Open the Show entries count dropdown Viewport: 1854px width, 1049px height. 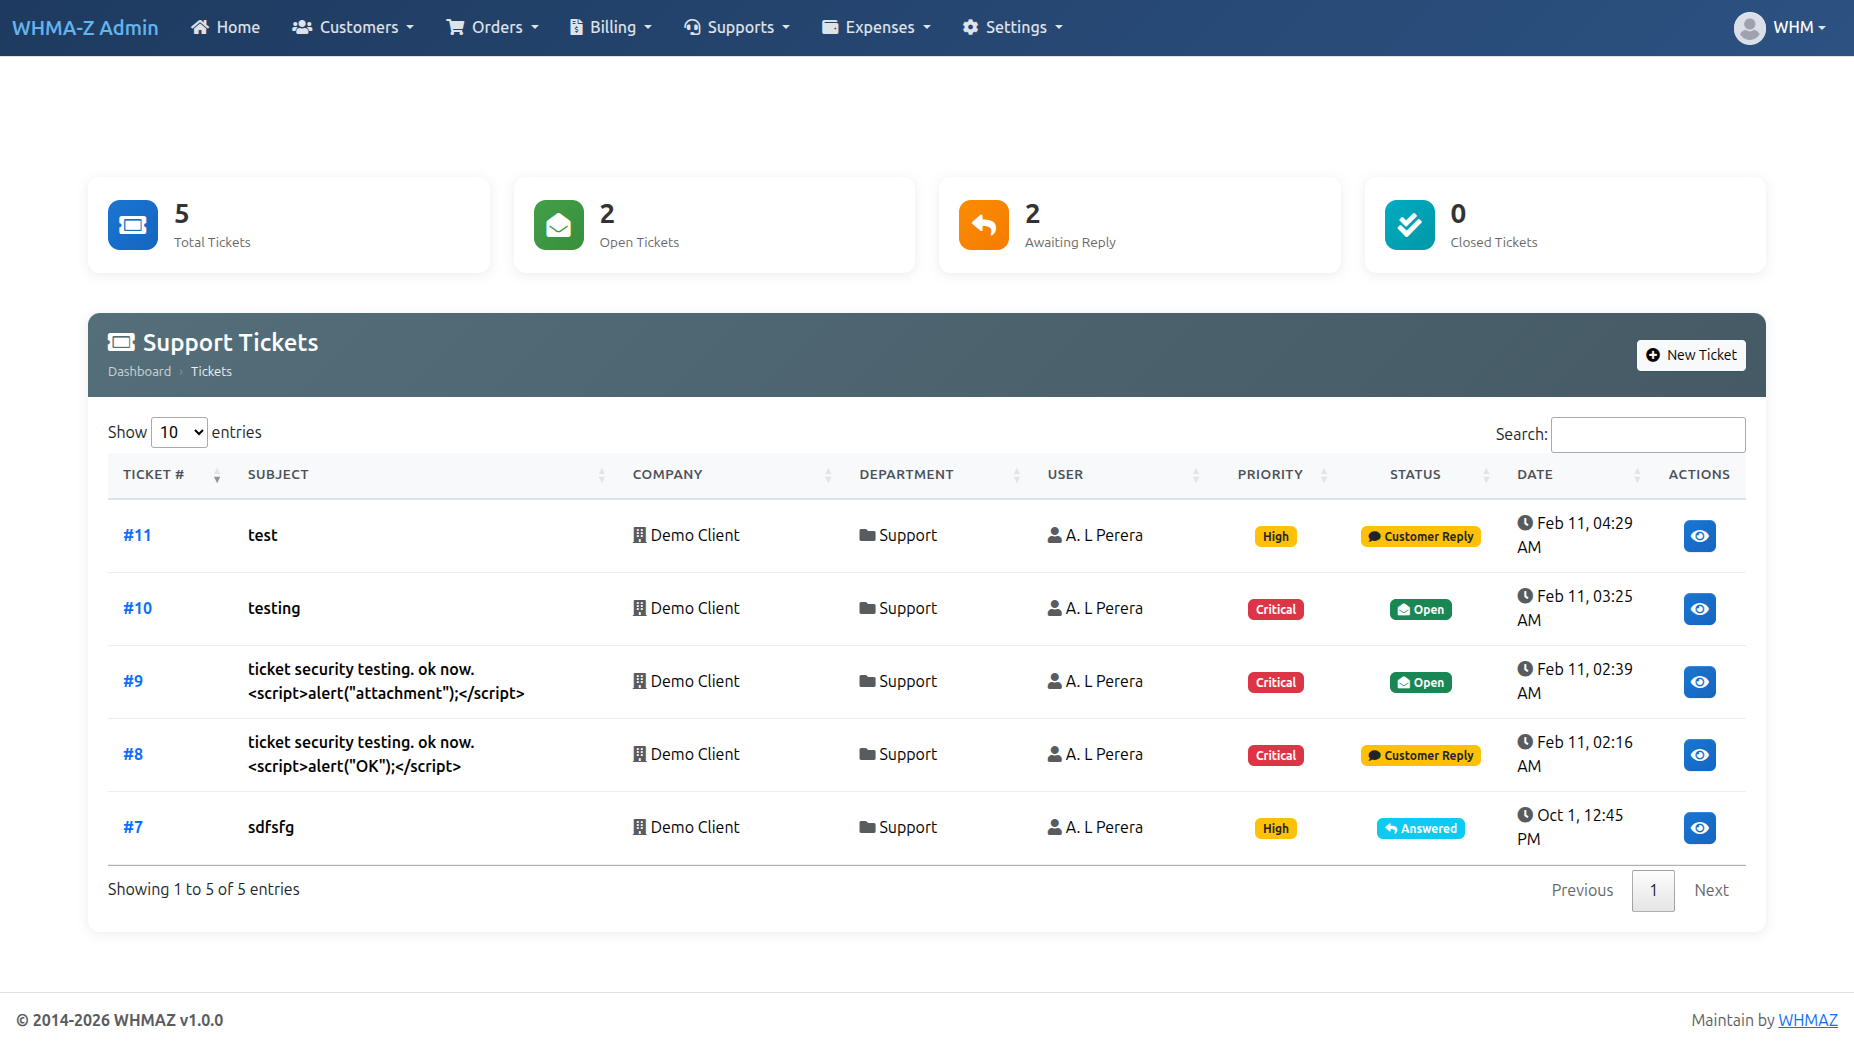tap(179, 432)
